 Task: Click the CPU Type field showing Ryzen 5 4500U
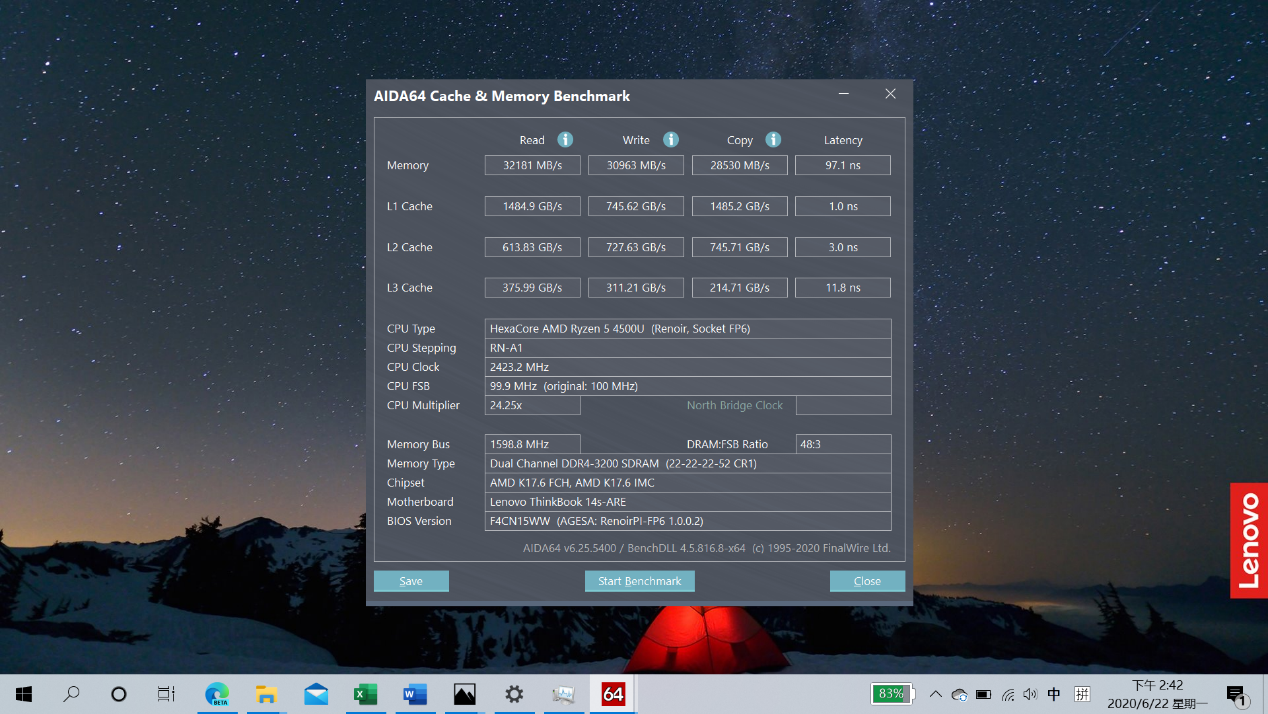[x=688, y=329]
